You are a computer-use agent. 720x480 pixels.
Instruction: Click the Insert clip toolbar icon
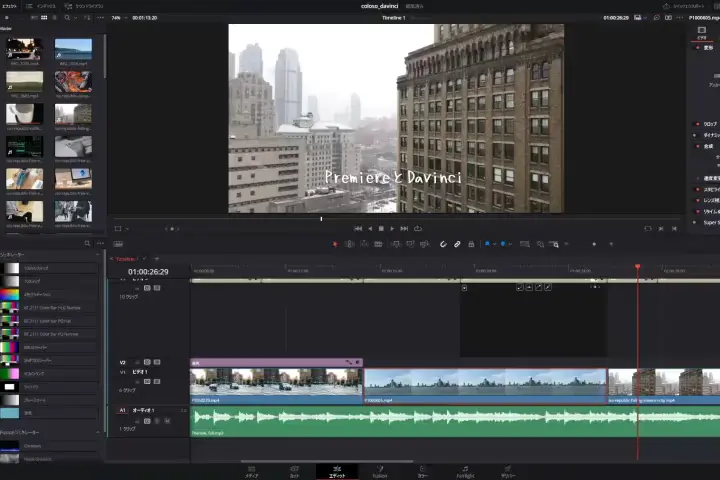[395, 244]
